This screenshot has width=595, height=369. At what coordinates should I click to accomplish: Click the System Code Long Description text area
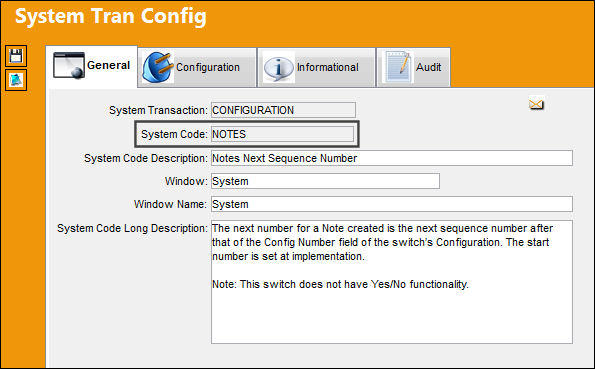(x=392, y=282)
